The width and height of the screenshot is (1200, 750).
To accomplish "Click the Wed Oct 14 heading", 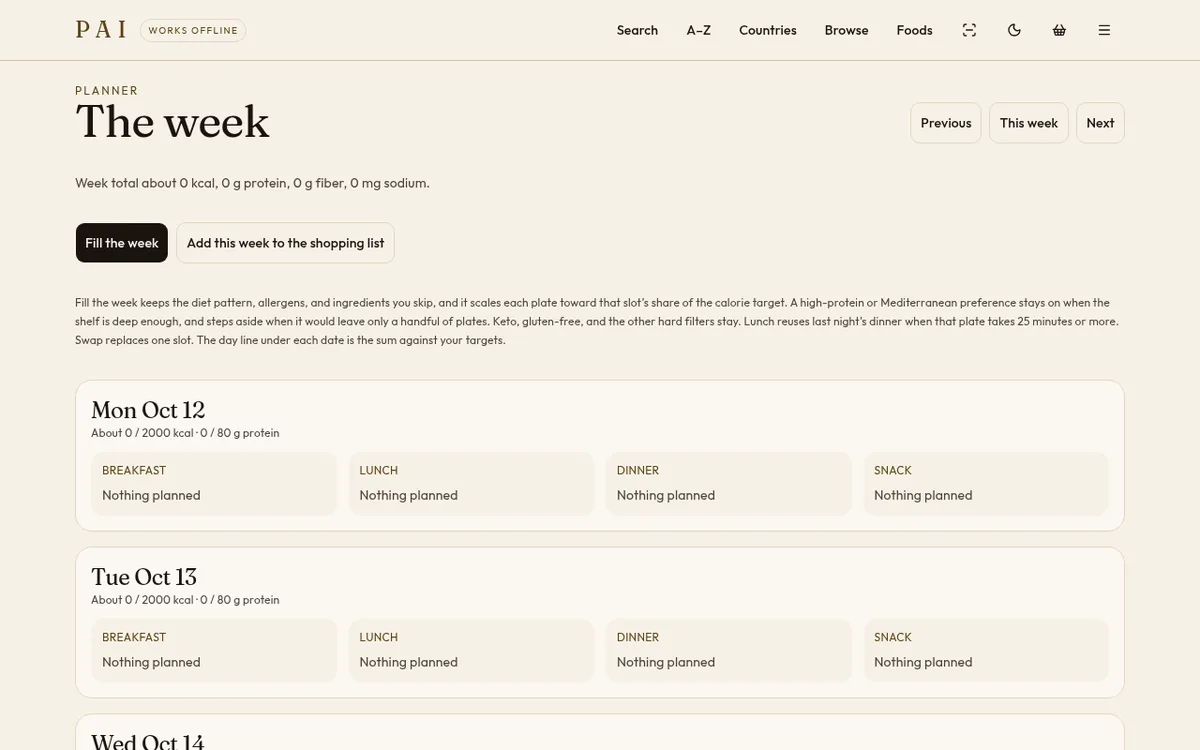I will (148, 742).
